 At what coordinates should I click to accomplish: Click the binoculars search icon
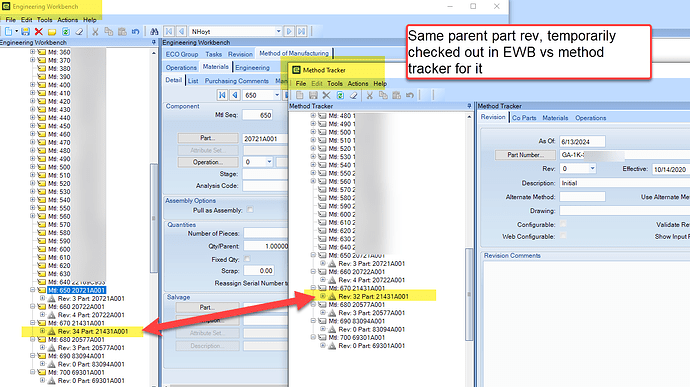[154, 32]
